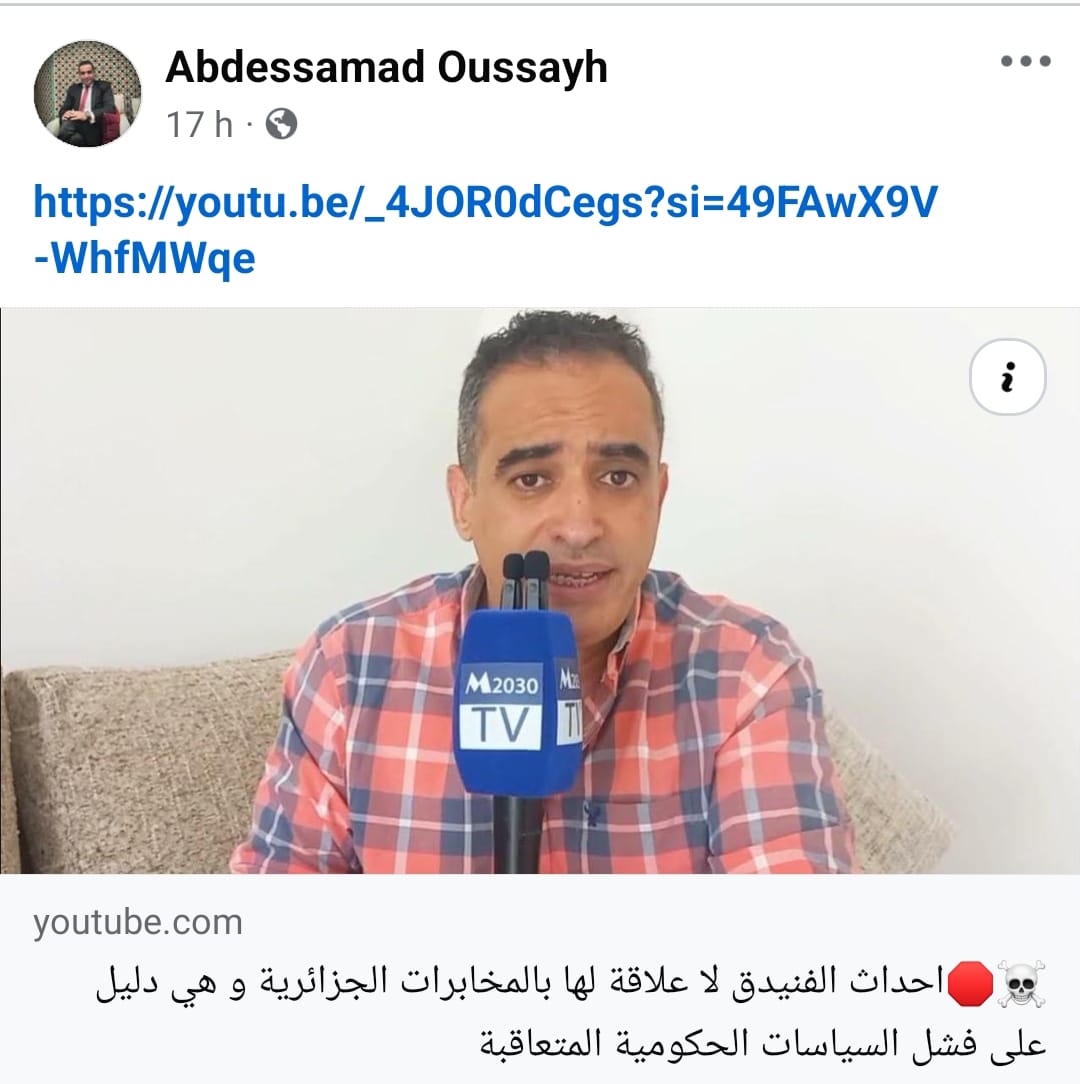Click the info "i" icon on preview
This screenshot has height=1084, width=1080.
coord(1007,377)
